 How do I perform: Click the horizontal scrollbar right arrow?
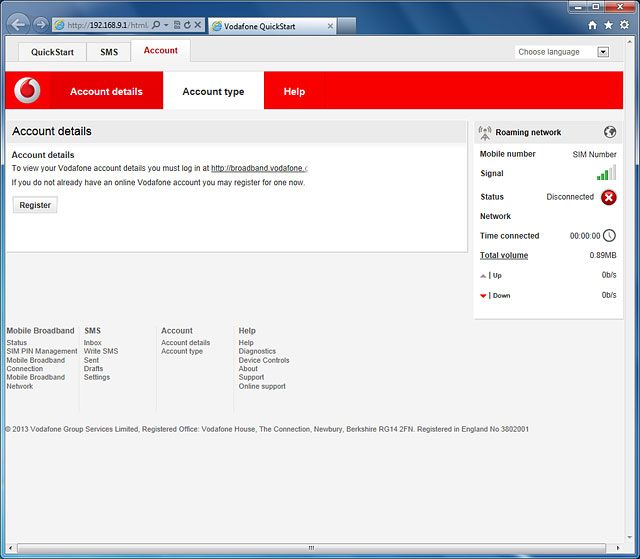[x=618, y=548]
